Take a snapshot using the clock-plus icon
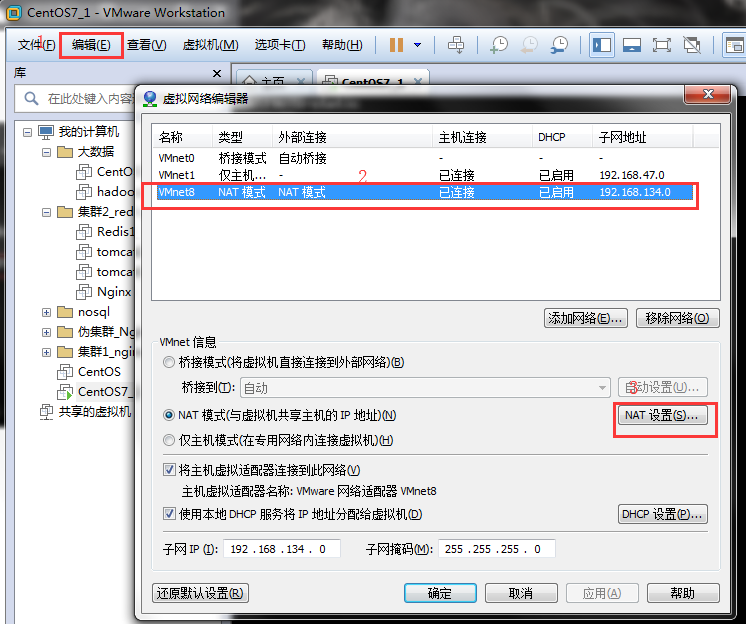746x624 pixels. pyautogui.click(x=499, y=45)
